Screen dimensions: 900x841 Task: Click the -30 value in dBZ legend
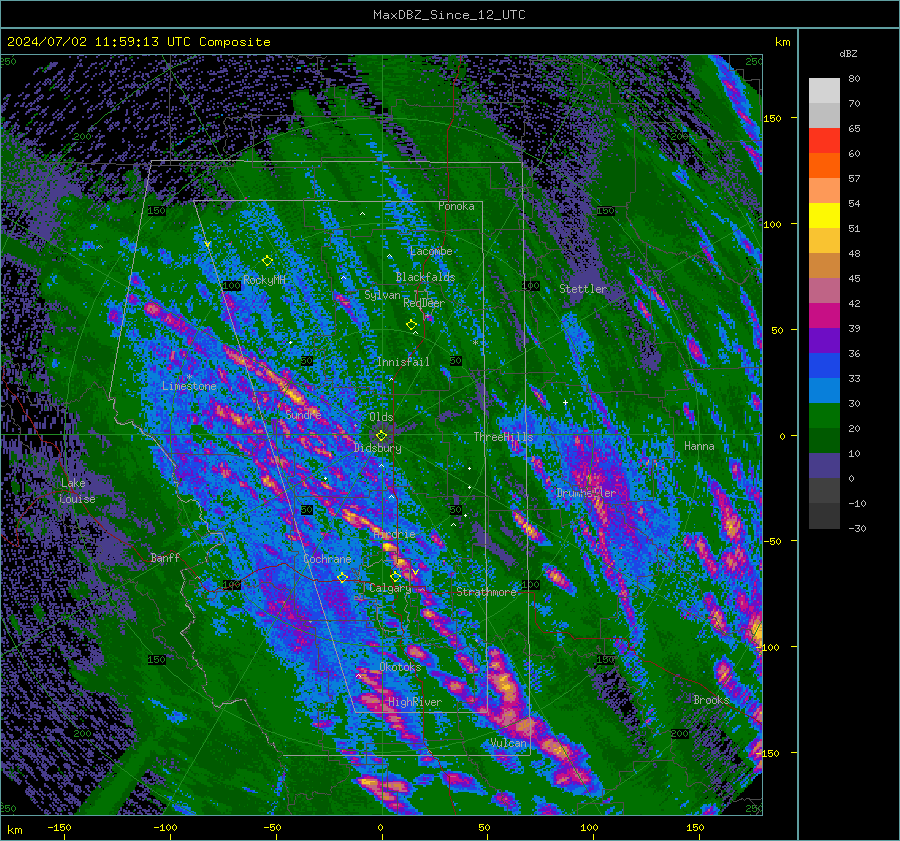pos(857,528)
